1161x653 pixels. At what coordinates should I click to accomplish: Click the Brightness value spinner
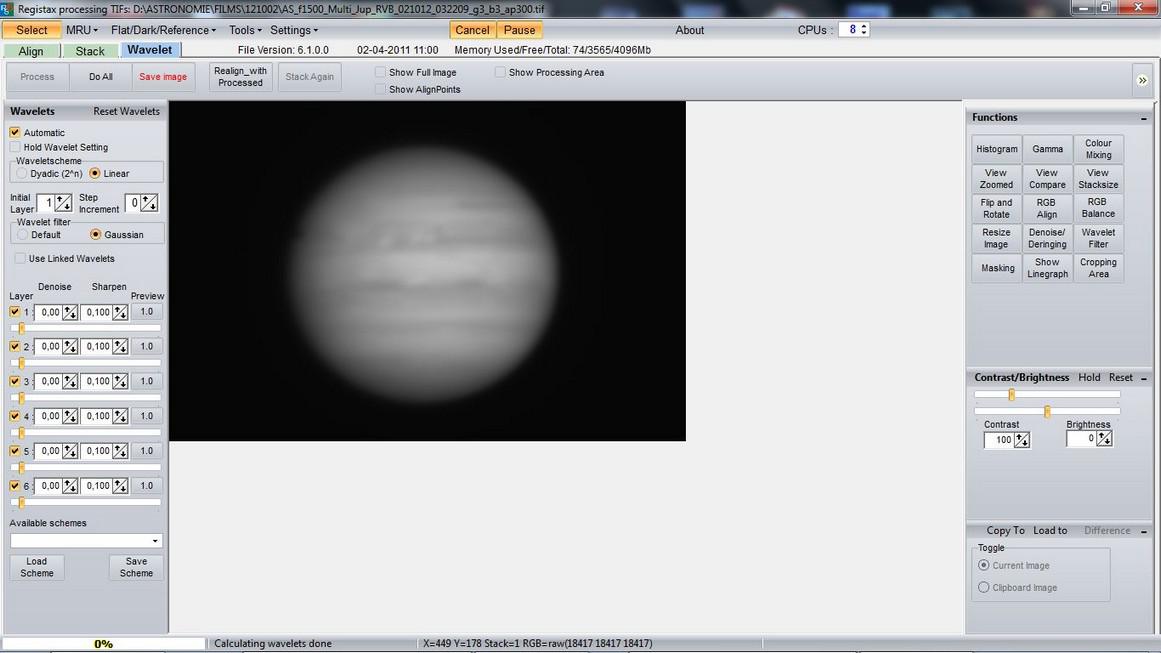coord(1104,439)
